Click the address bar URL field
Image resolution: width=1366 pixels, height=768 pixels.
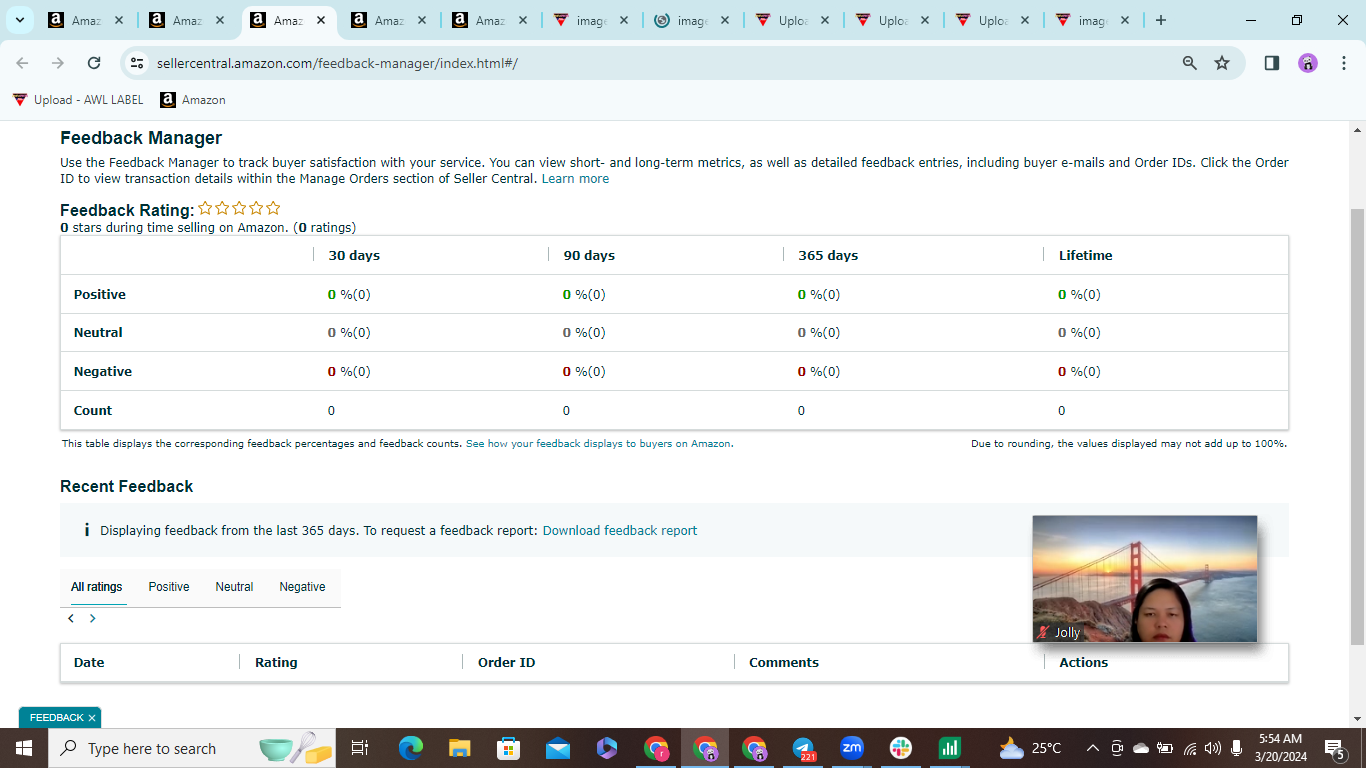pos(660,63)
